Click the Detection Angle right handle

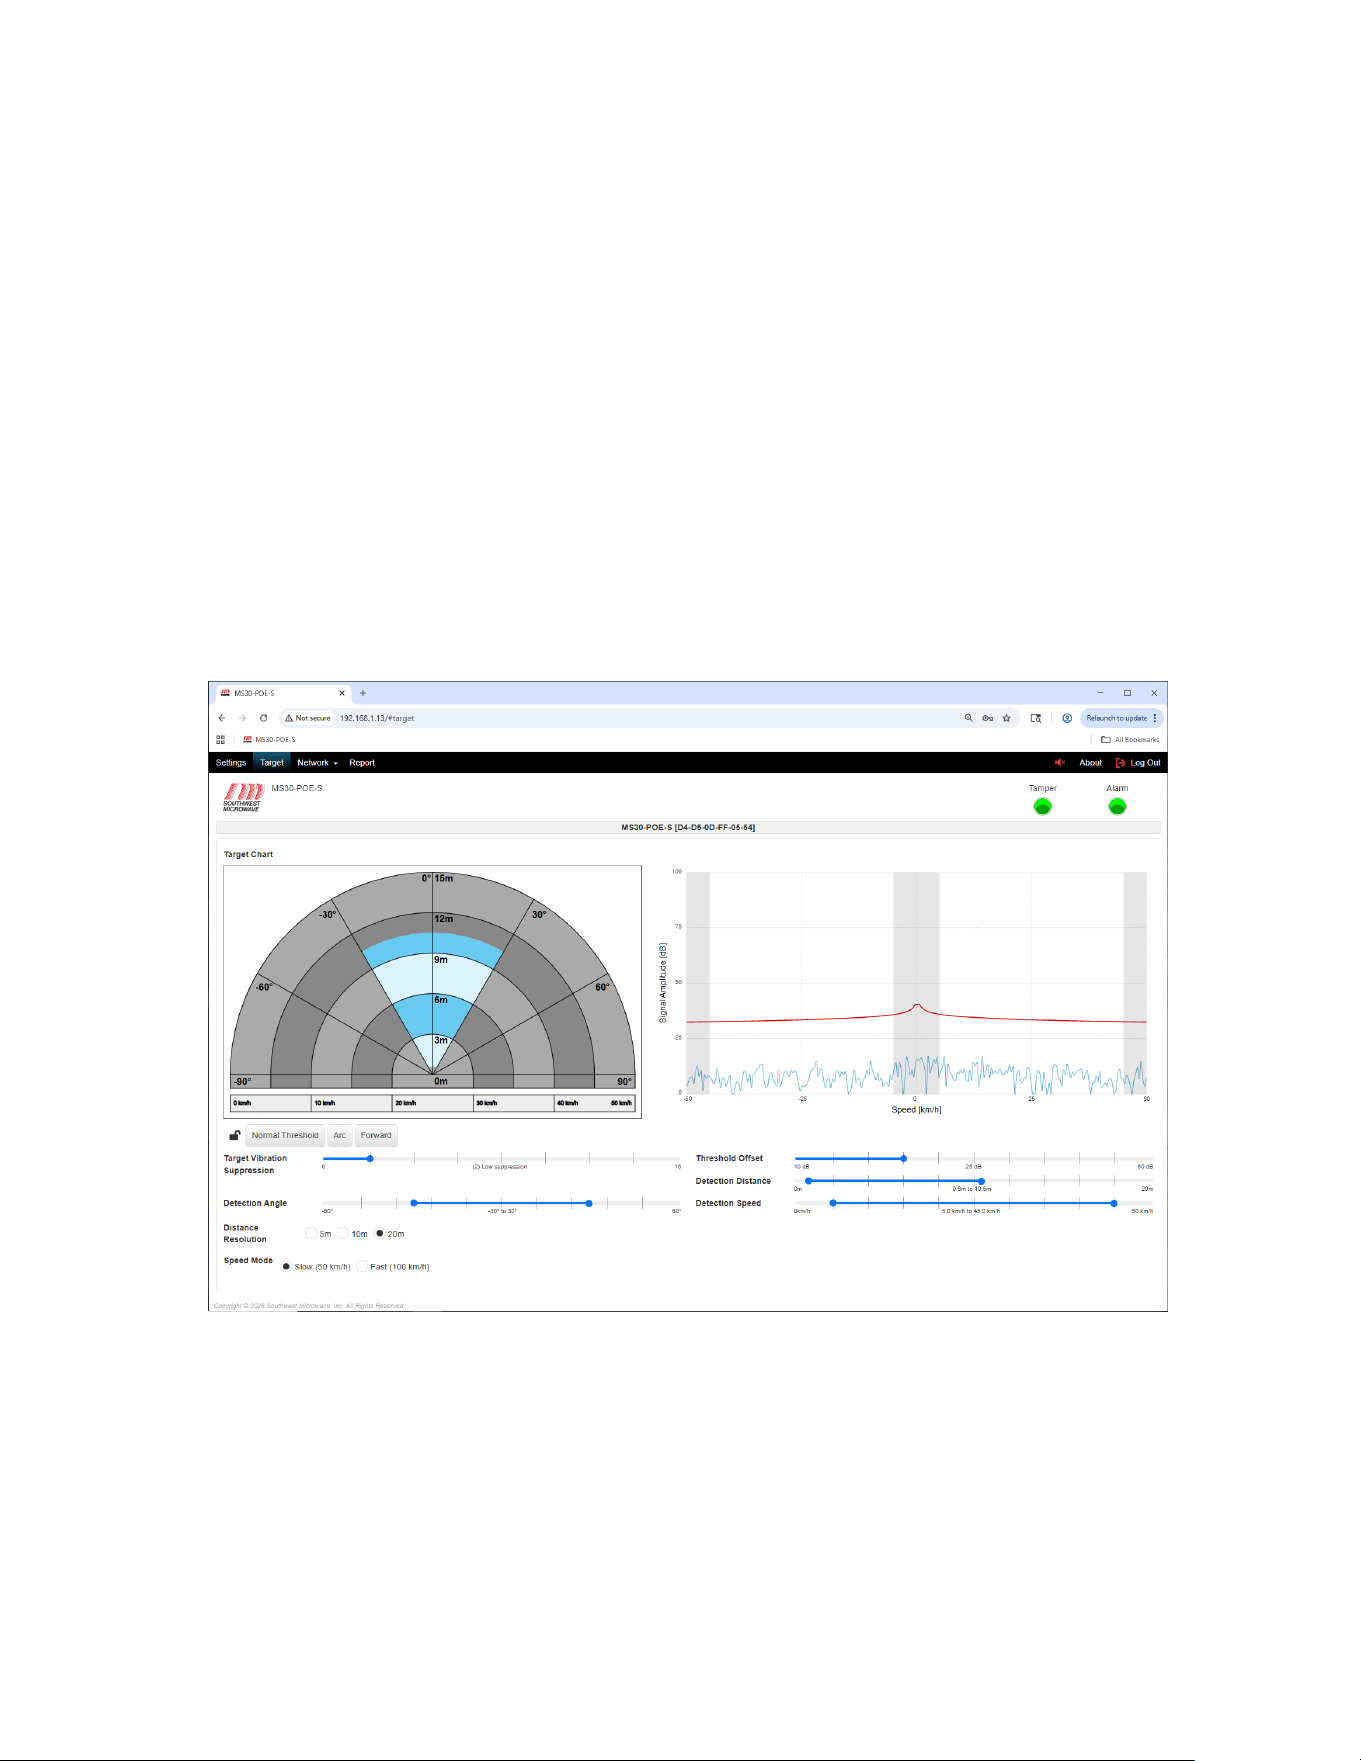(x=589, y=1204)
